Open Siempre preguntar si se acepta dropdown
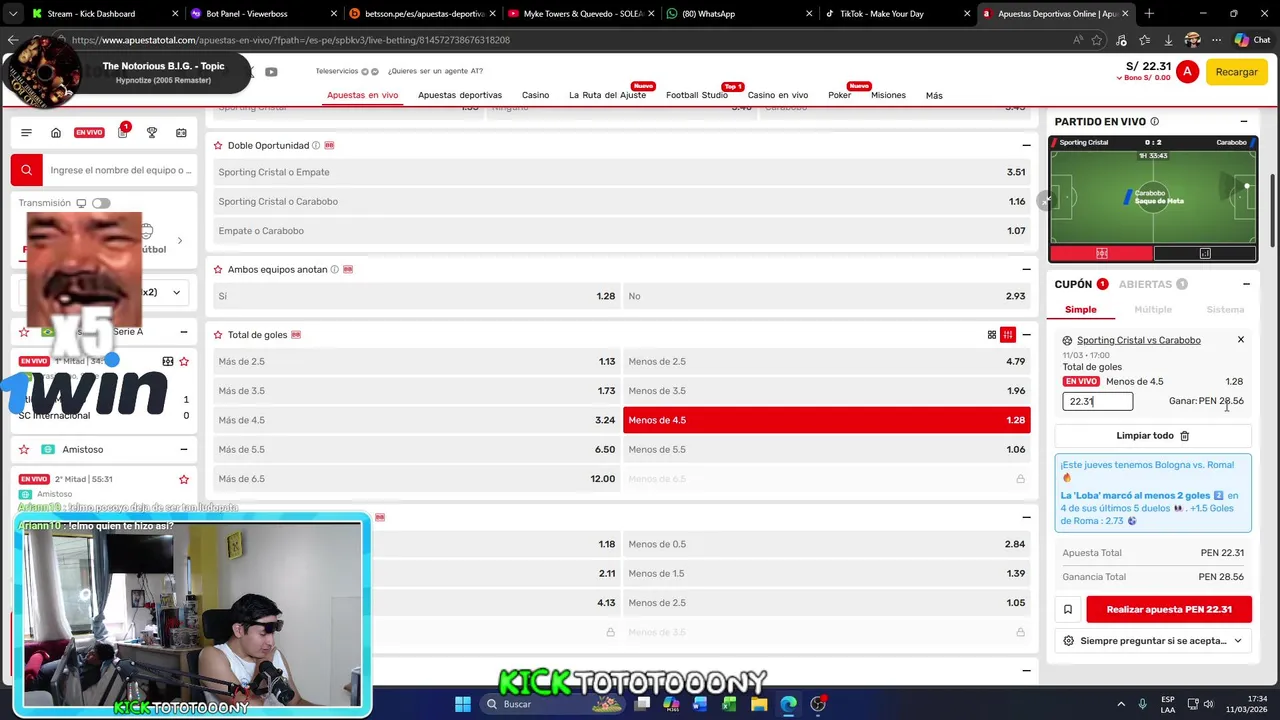The height and width of the screenshot is (720, 1280). pos(1153,641)
